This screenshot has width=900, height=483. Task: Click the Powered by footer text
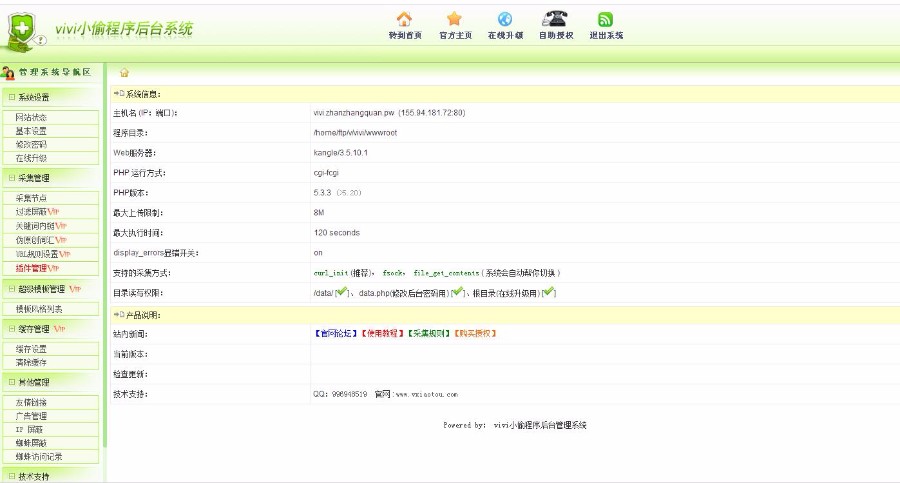pos(515,425)
